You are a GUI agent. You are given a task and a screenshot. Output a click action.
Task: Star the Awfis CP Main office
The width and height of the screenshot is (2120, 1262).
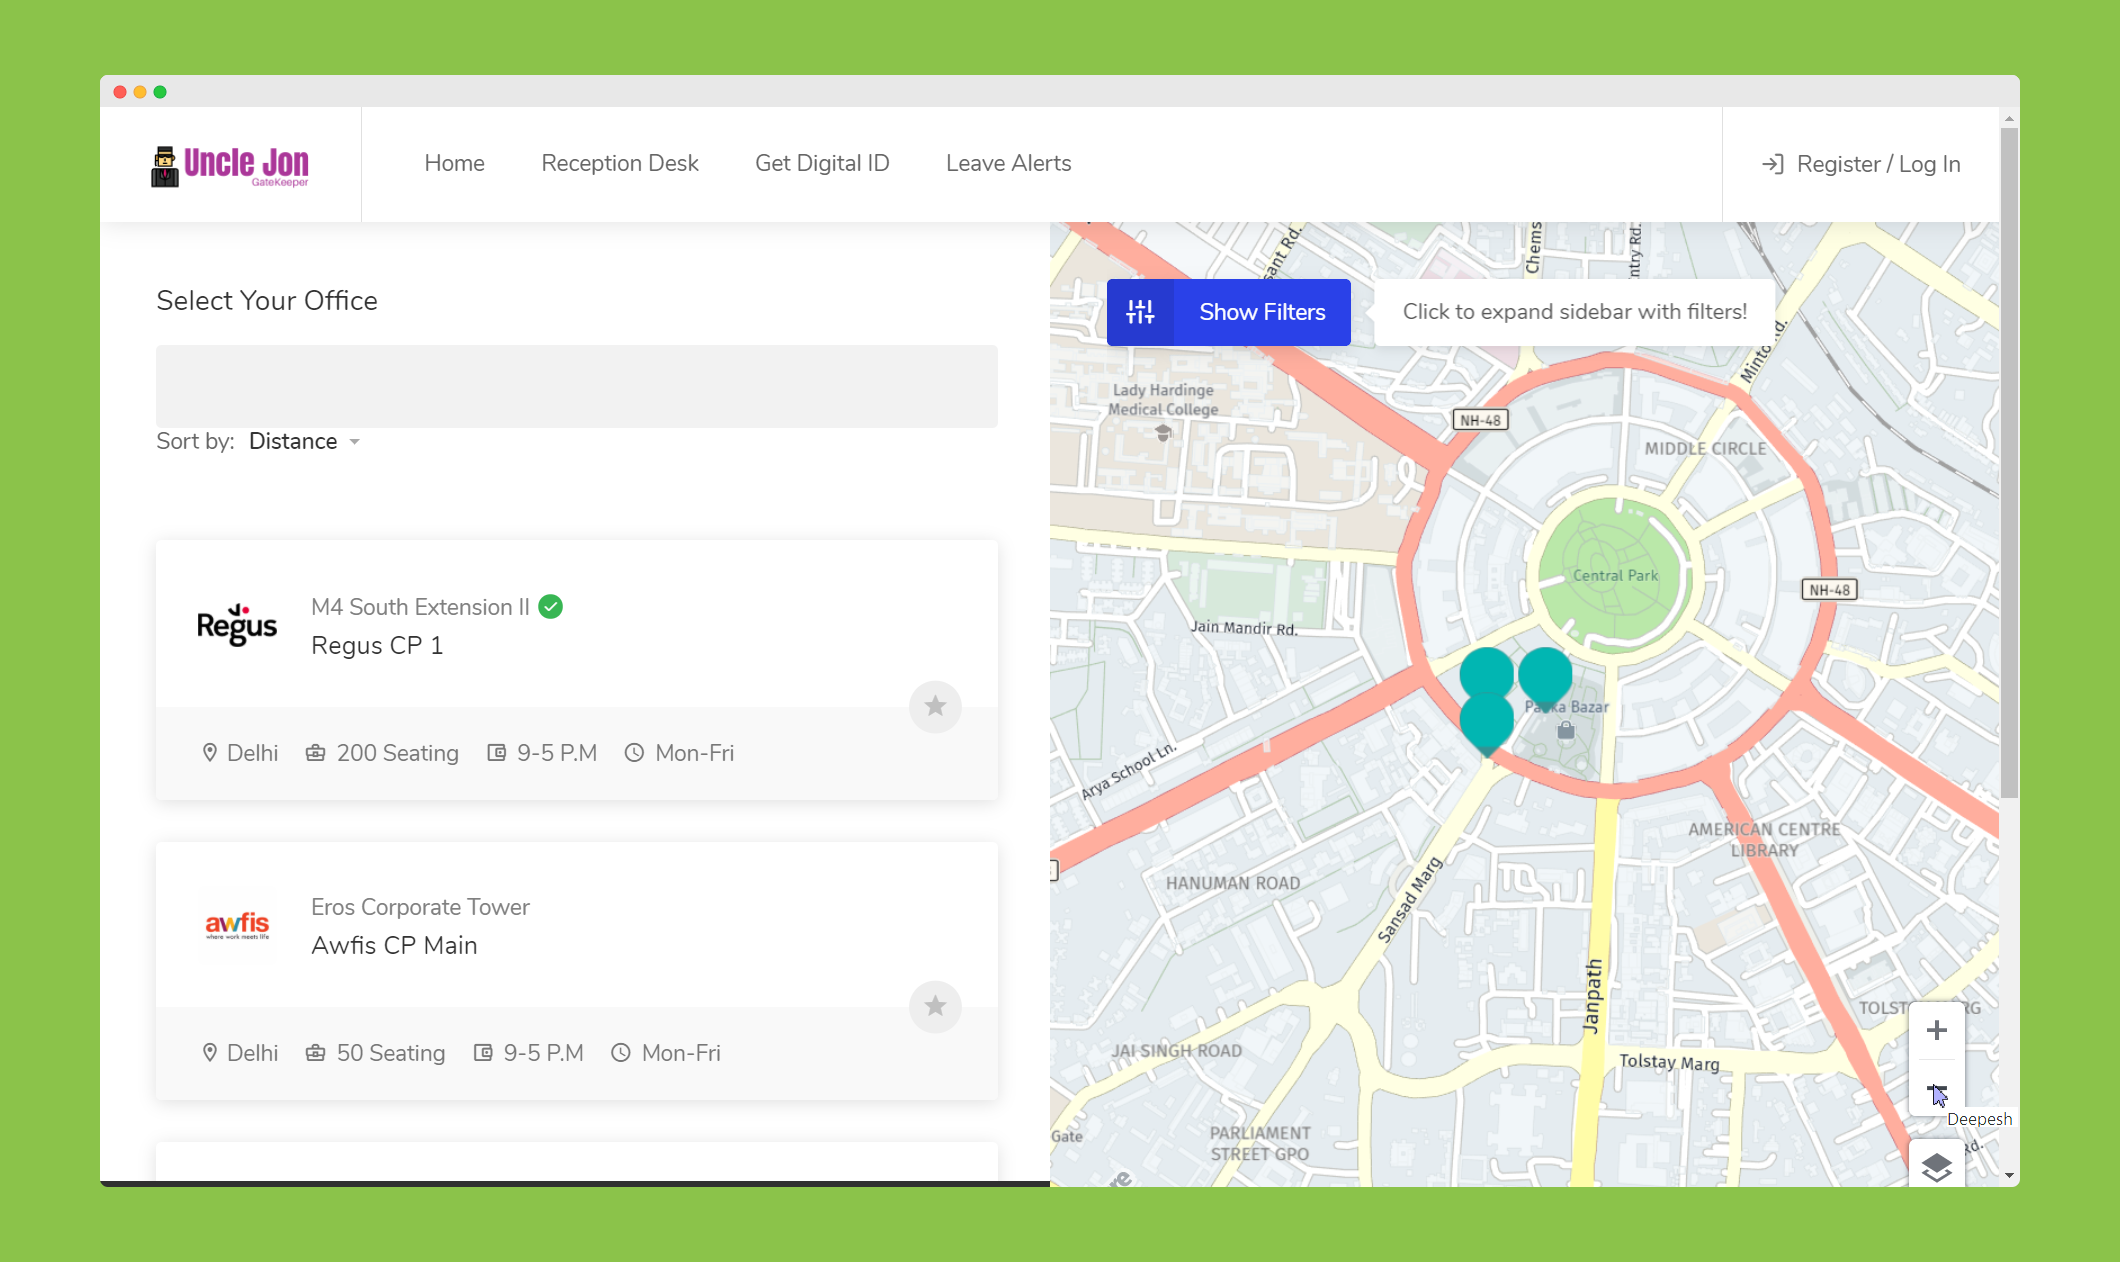(935, 1006)
